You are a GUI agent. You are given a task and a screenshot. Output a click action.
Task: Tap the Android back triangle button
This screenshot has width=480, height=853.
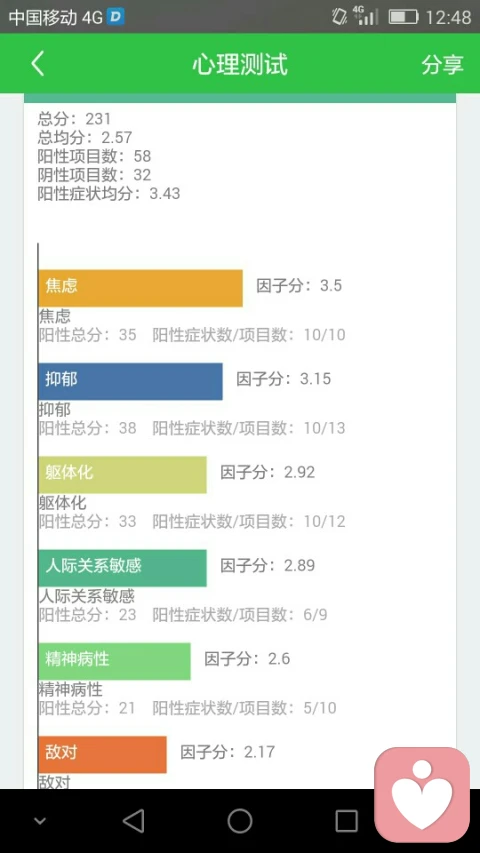tap(133, 821)
